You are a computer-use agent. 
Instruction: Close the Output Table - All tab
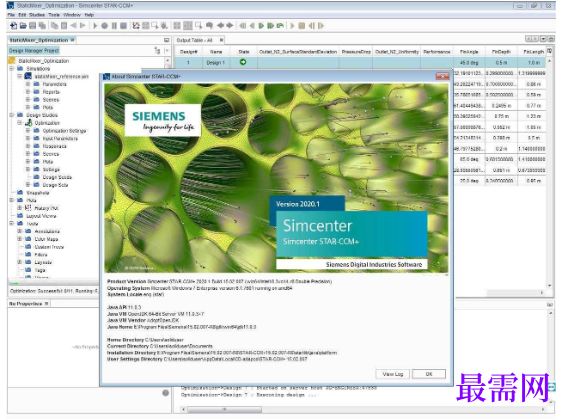221,40
